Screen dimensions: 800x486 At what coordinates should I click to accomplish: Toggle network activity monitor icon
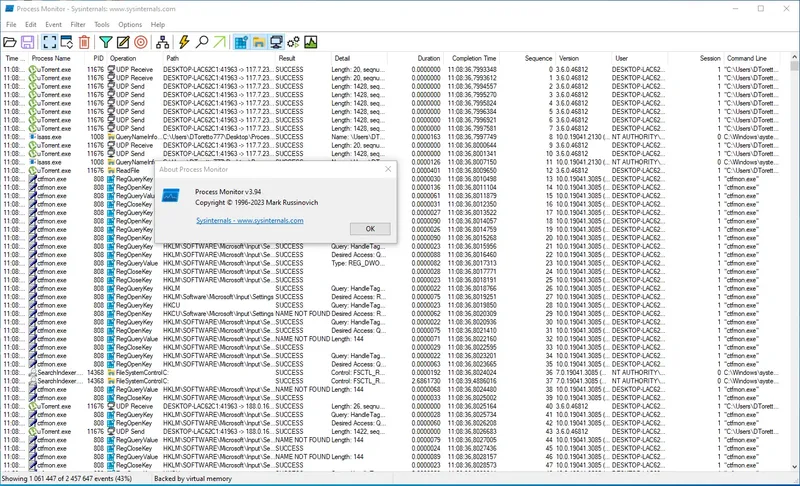277,42
